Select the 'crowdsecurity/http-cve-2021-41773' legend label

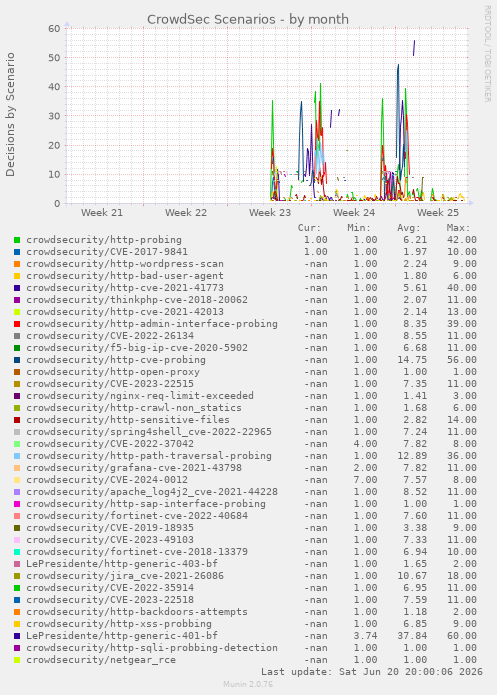[x=125, y=288]
